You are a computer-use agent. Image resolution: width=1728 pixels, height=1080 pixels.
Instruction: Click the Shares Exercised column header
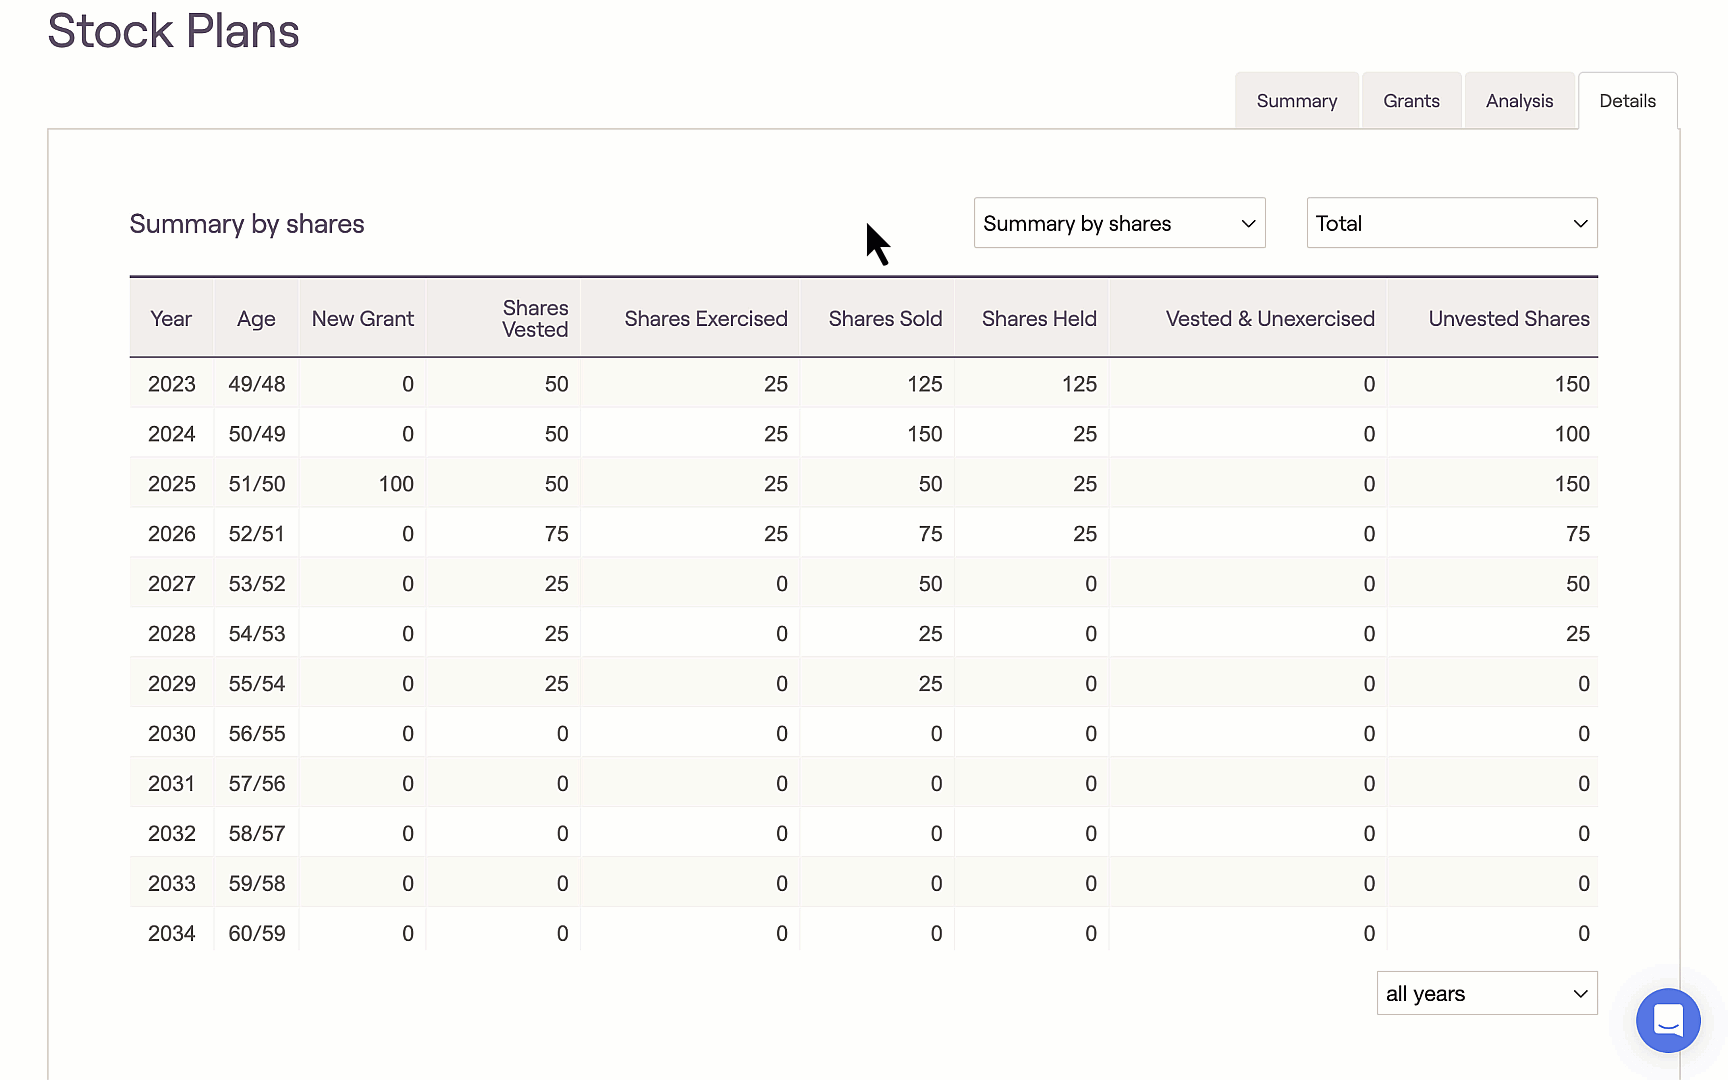[705, 319]
